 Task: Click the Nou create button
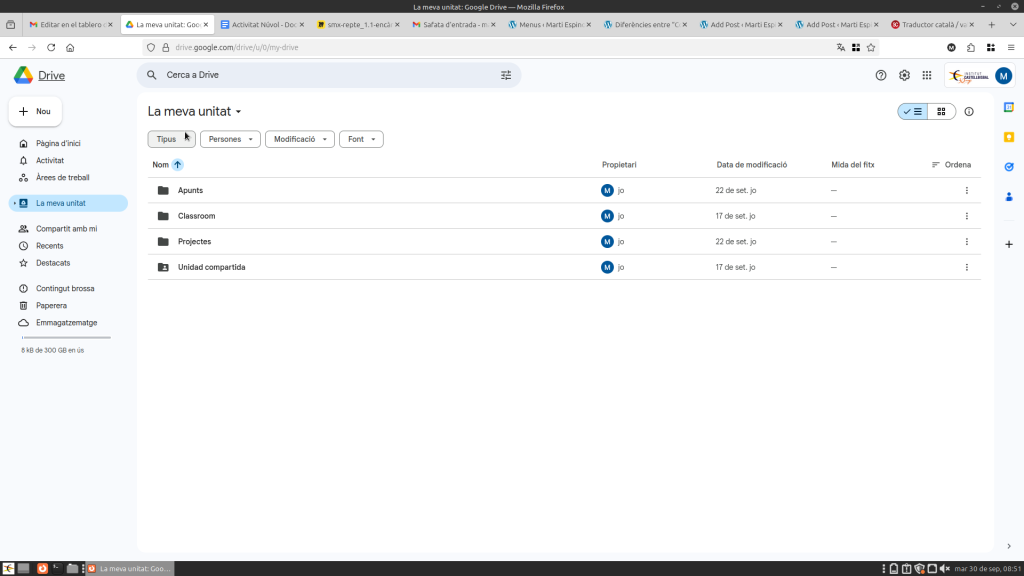pyautogui.click(x=35, y=112)
